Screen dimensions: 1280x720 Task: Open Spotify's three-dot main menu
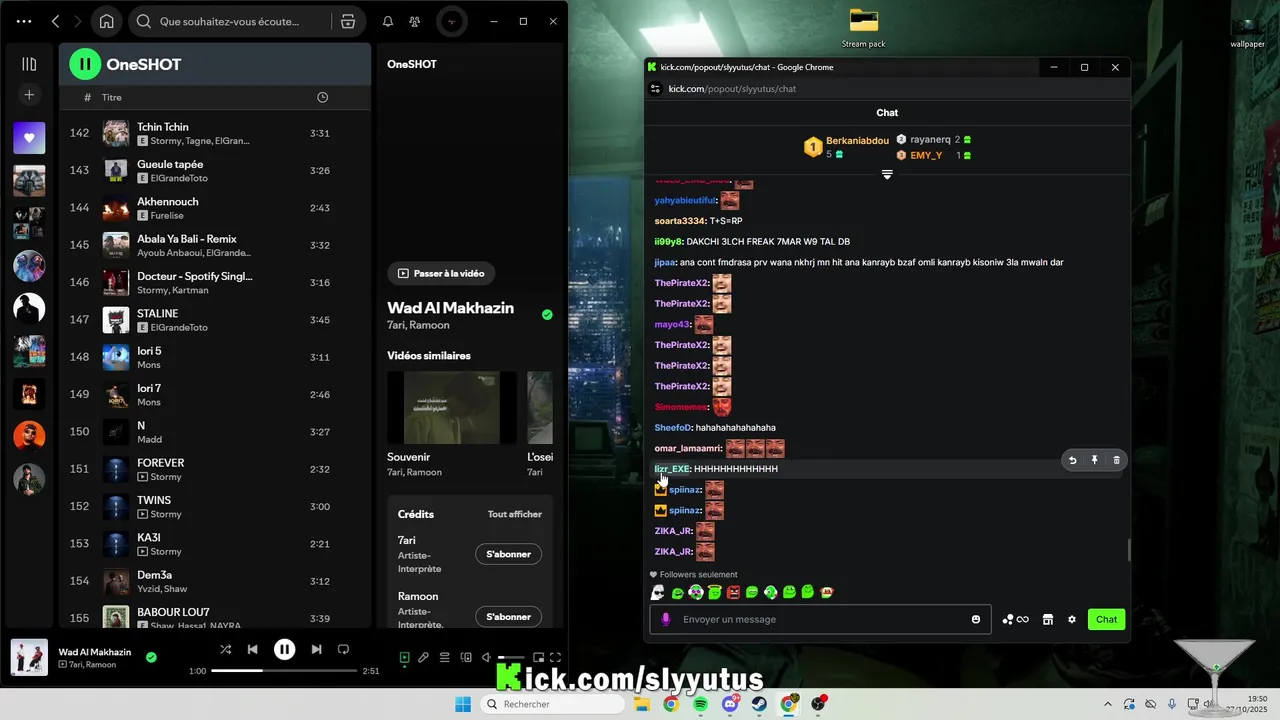24,21
